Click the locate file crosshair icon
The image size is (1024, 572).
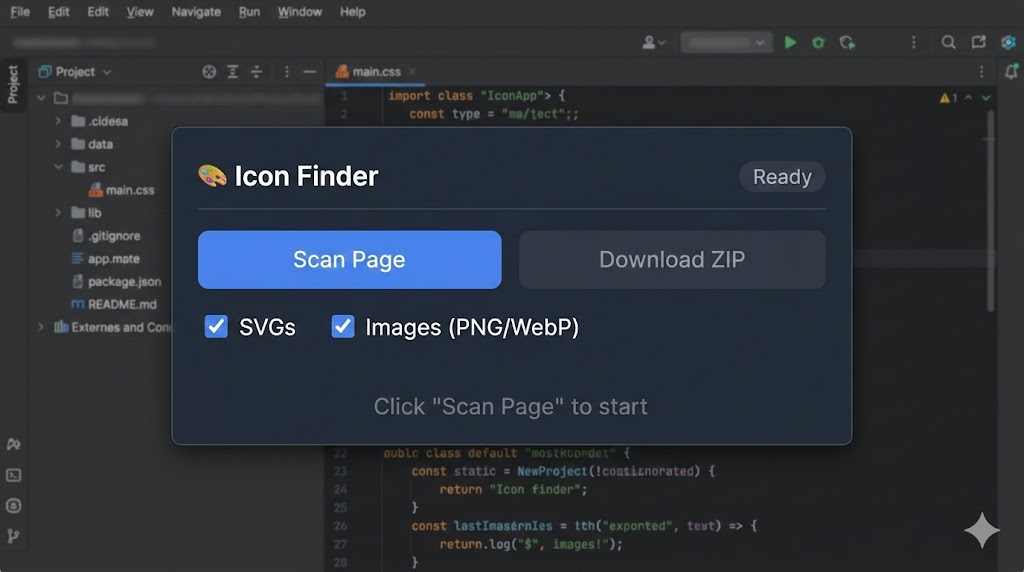[209, 72]
